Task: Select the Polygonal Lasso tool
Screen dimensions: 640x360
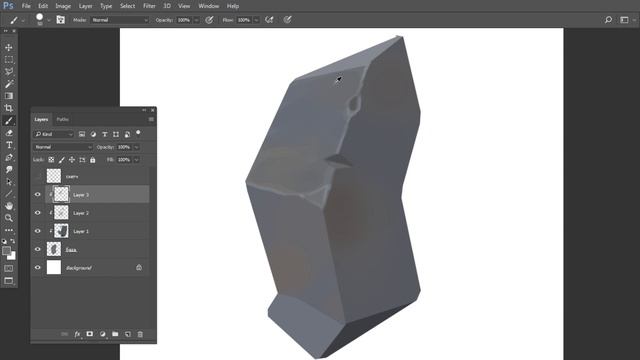Action: pos(9,72)
